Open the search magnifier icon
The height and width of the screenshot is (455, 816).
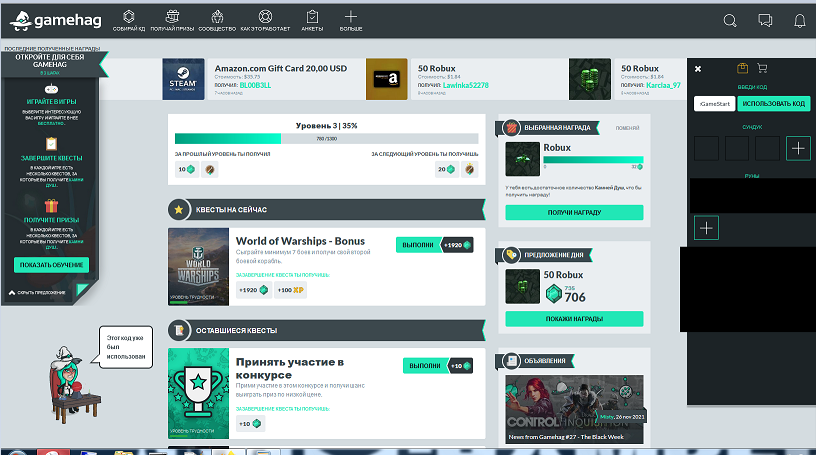pyautogui.click(x=730, y=20)
